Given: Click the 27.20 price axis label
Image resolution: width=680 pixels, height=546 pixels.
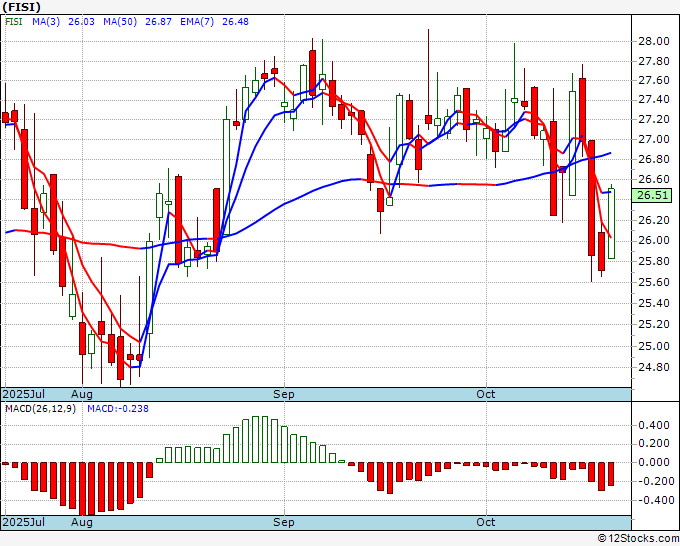Looking at the screenshot, I should click(x=654, y=119).
